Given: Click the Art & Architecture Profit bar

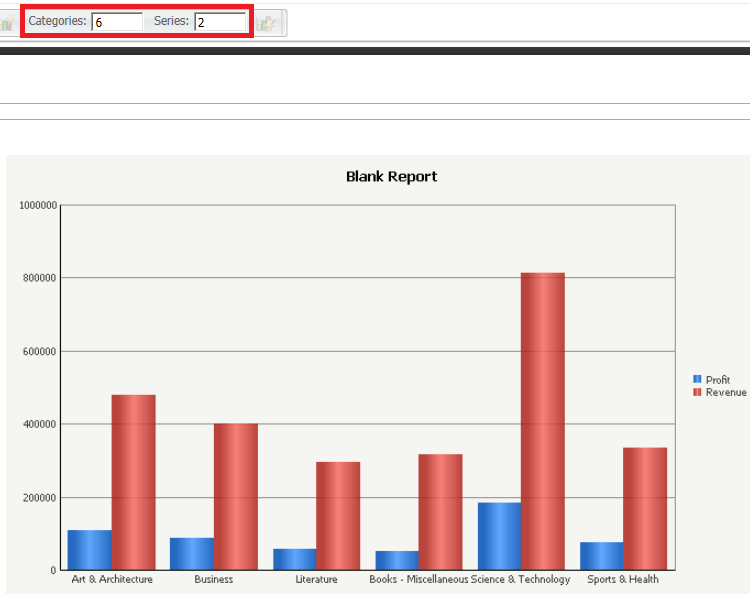Looking at the screenshot, I should pos(89,550).
